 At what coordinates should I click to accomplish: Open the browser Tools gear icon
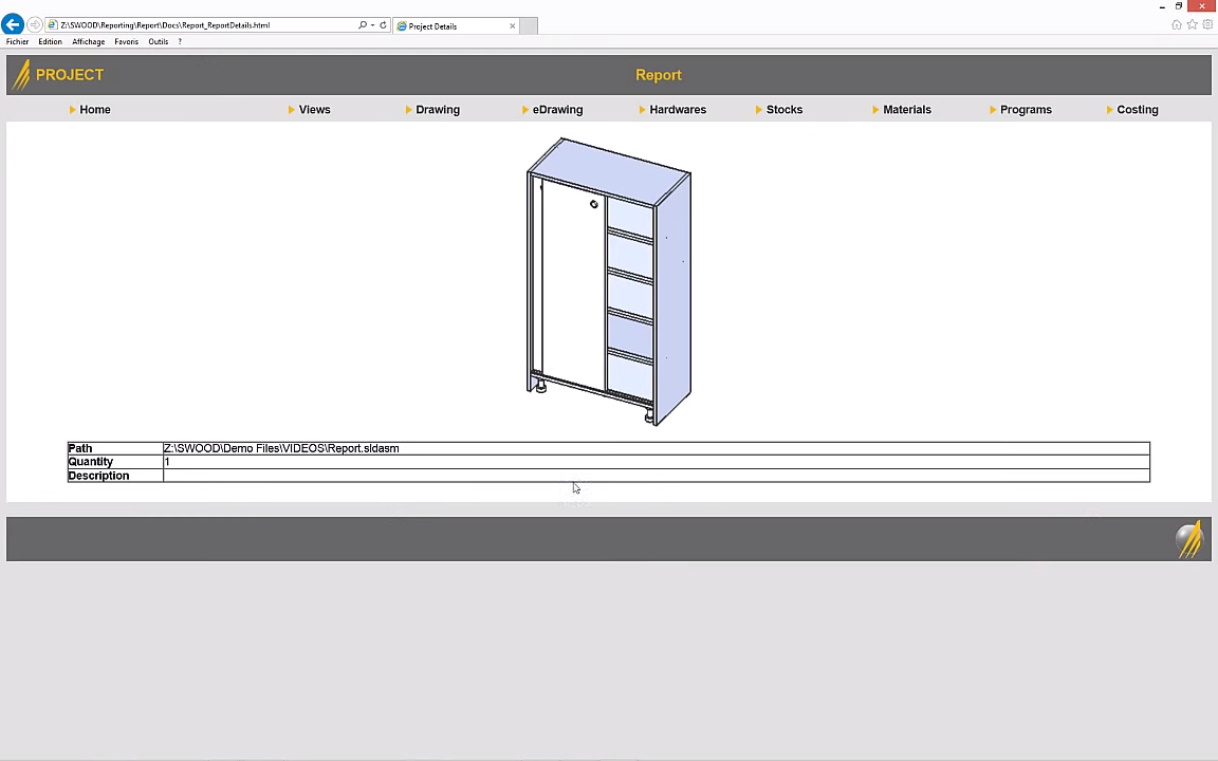tap(1207, 25)
